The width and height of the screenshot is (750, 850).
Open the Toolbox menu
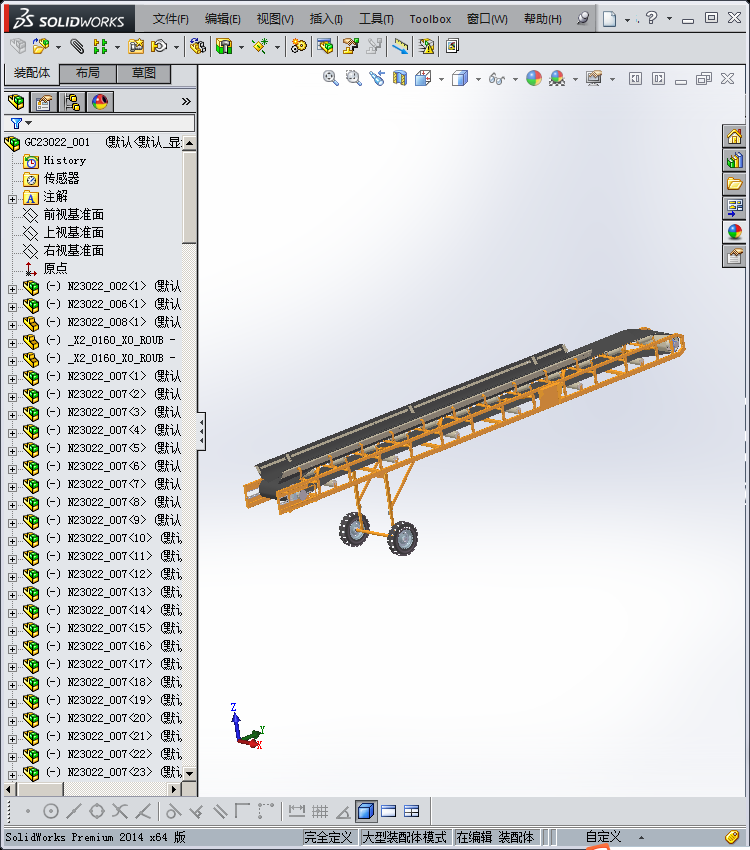coord(430,19)
